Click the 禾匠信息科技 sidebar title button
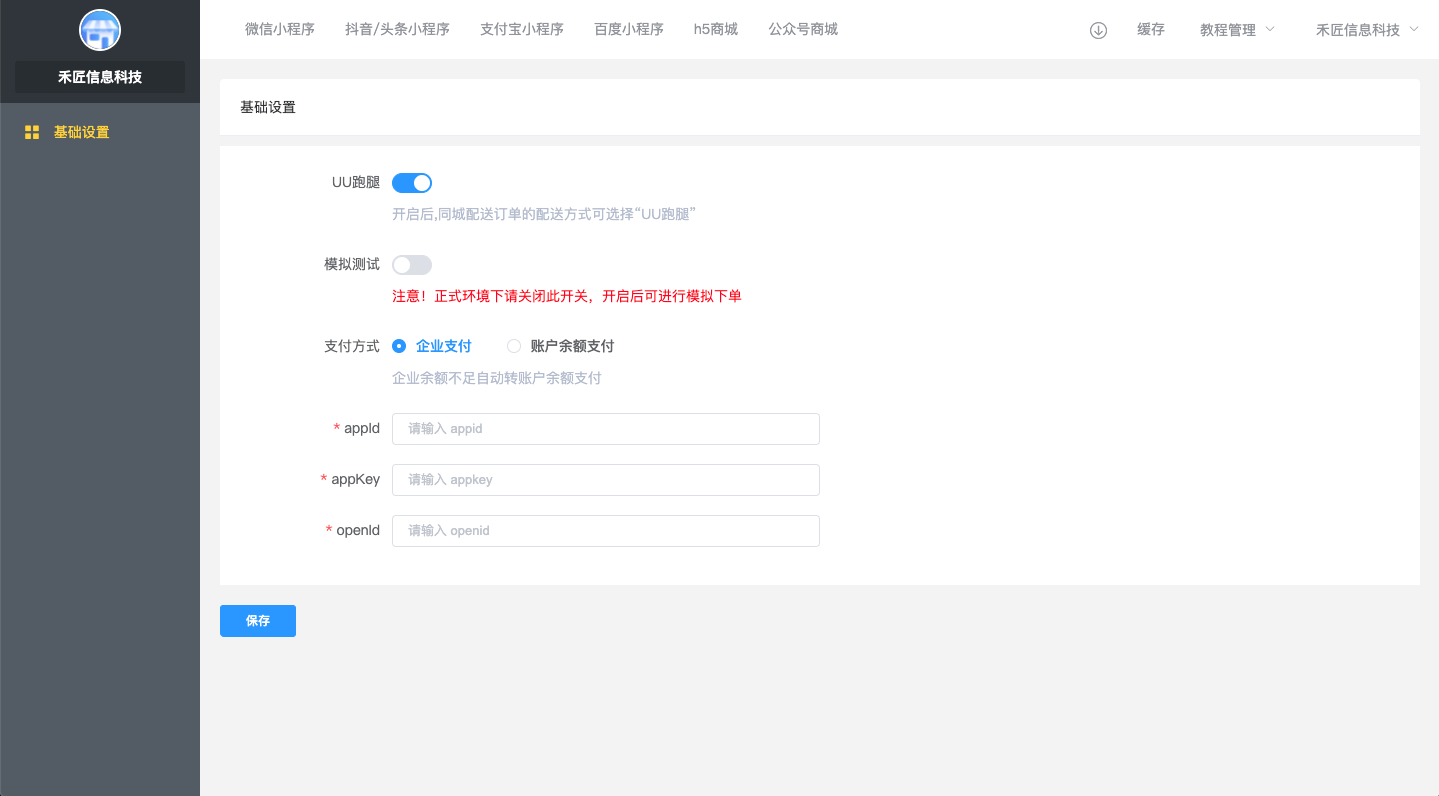Screen dimensions: 1439x796 coord(100,77)
